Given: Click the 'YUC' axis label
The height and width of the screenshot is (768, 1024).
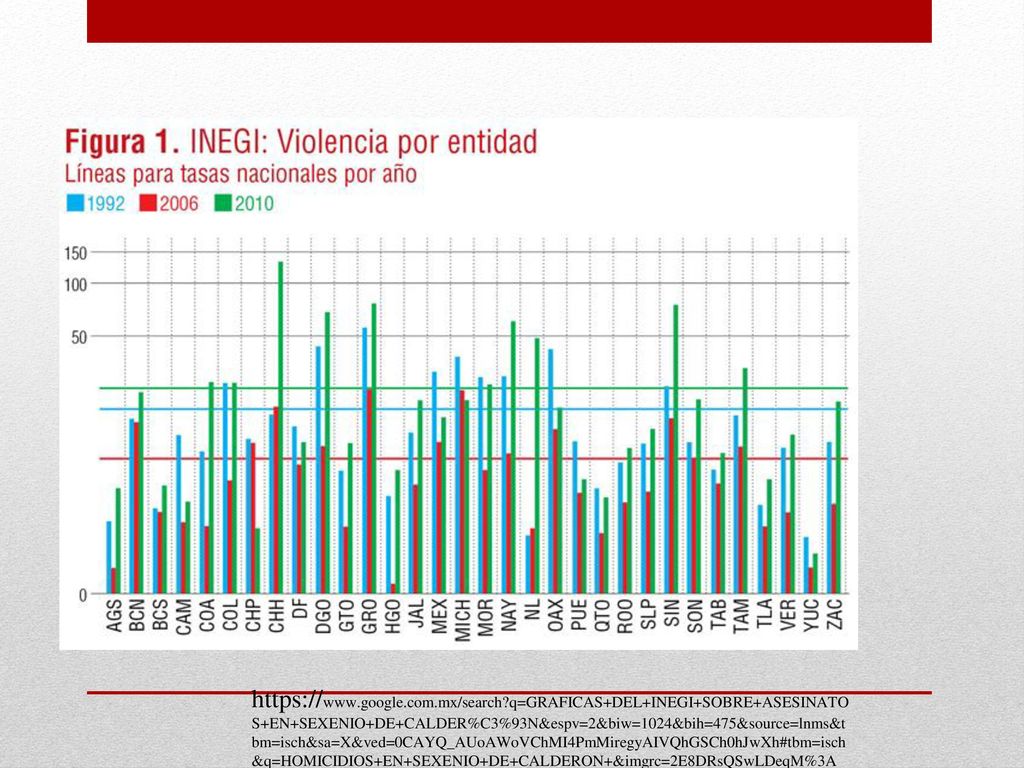Looking at the screenshot, I should pyautogui.click(x=810, y=615).
